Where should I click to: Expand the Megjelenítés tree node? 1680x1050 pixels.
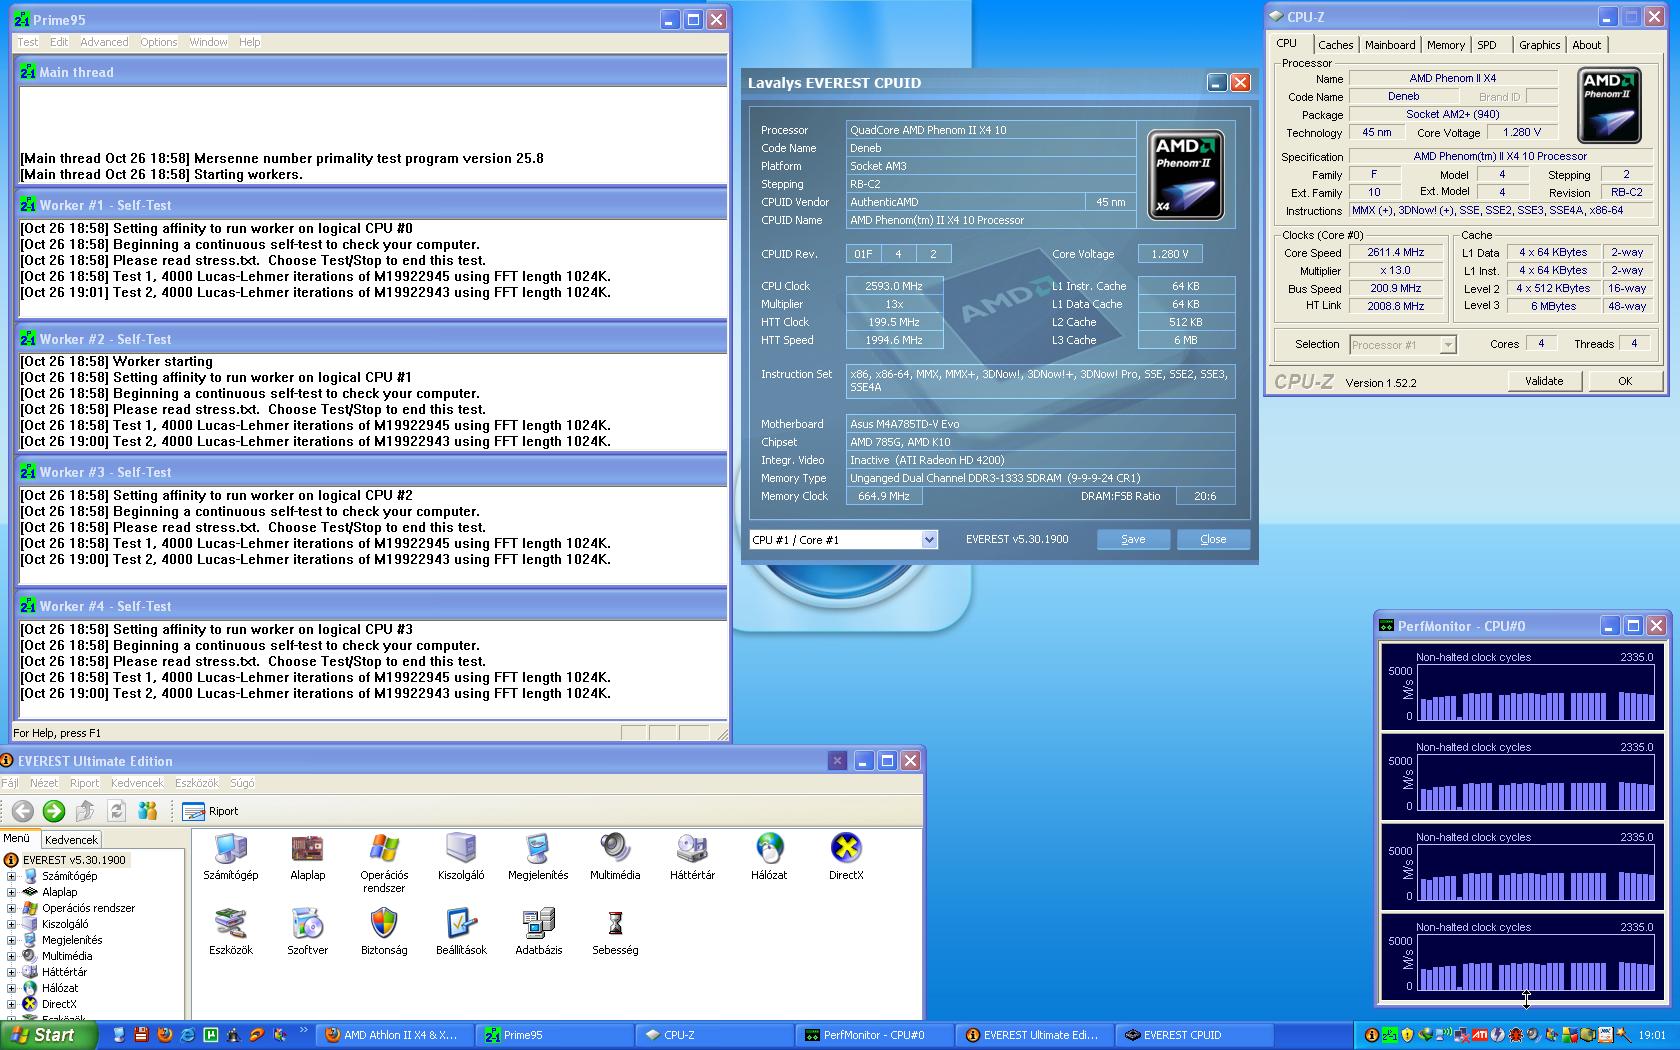click(12, 940)
